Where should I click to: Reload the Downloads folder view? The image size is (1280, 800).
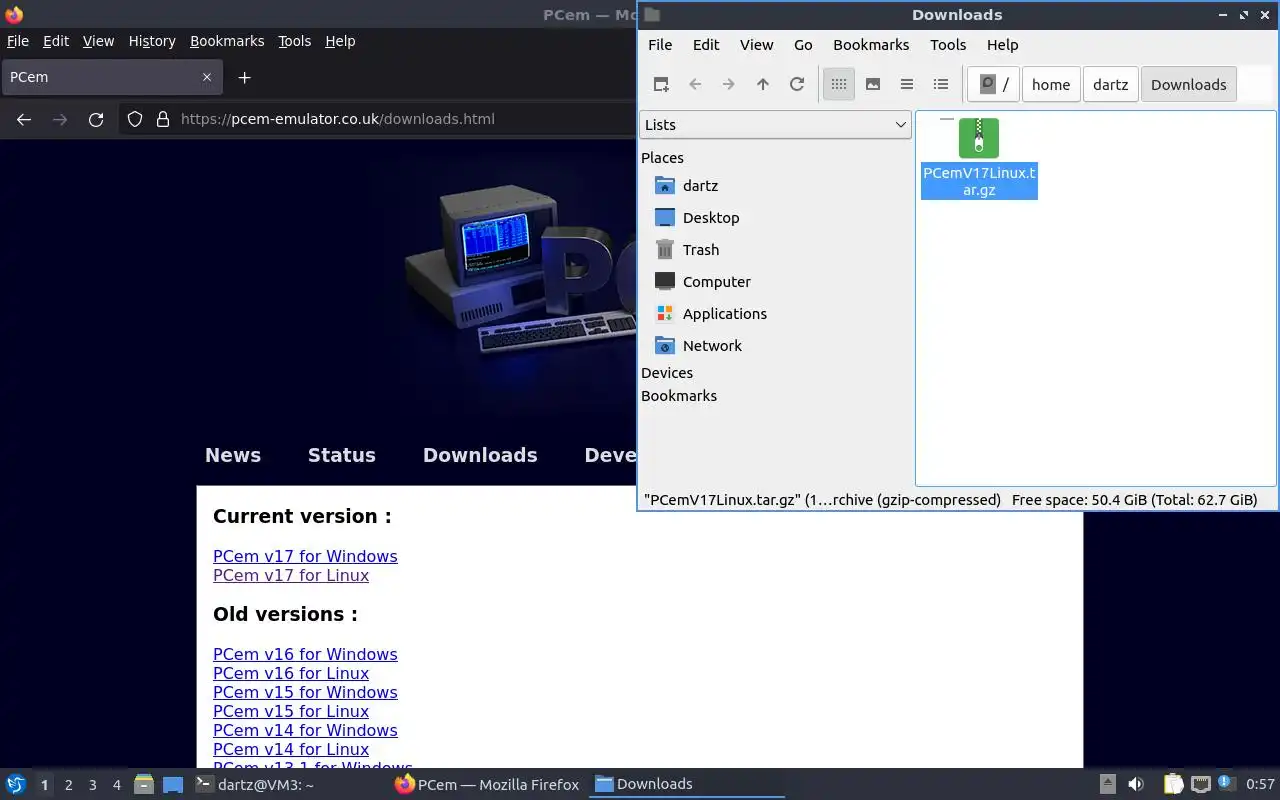click(x=797, y=85)
